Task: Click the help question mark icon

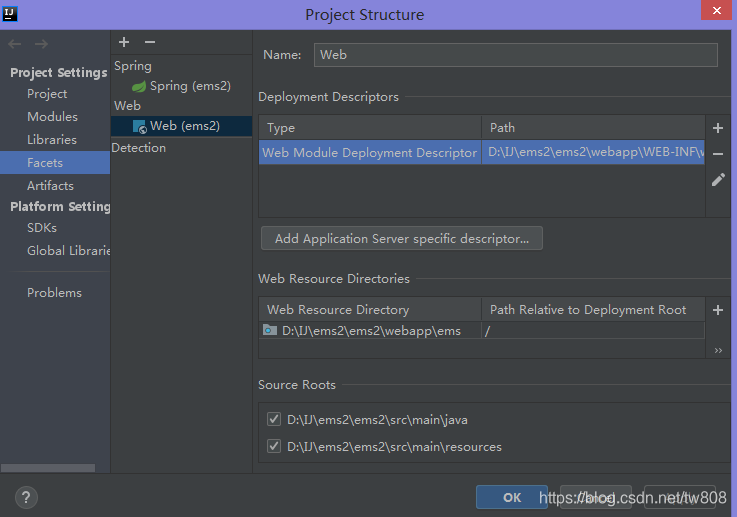Action: click(x=26, y=497)
